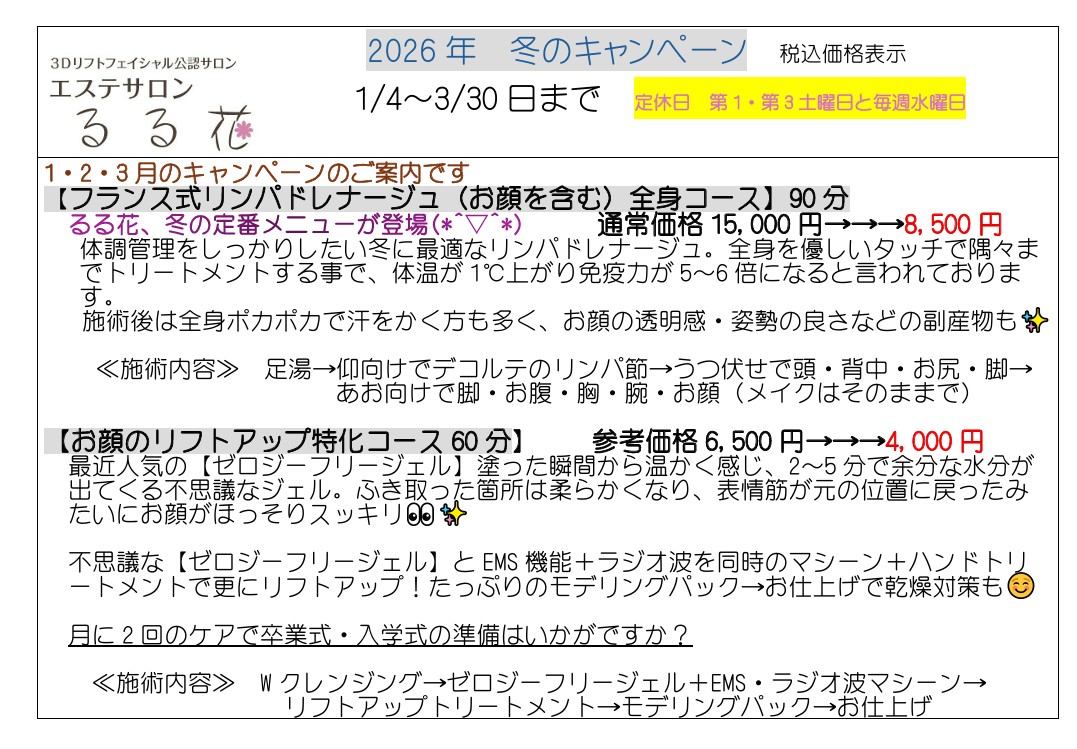1077x749 pixels.
Task: Click the smiling face emoji after 乾燥対策も
Action: click(x=1020, y=587)
